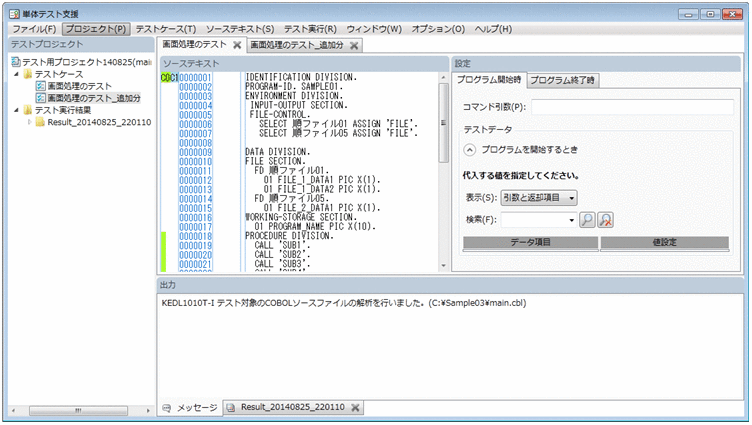
Task: Select 画面処理のテスト tree item
Action: (80, 86)
